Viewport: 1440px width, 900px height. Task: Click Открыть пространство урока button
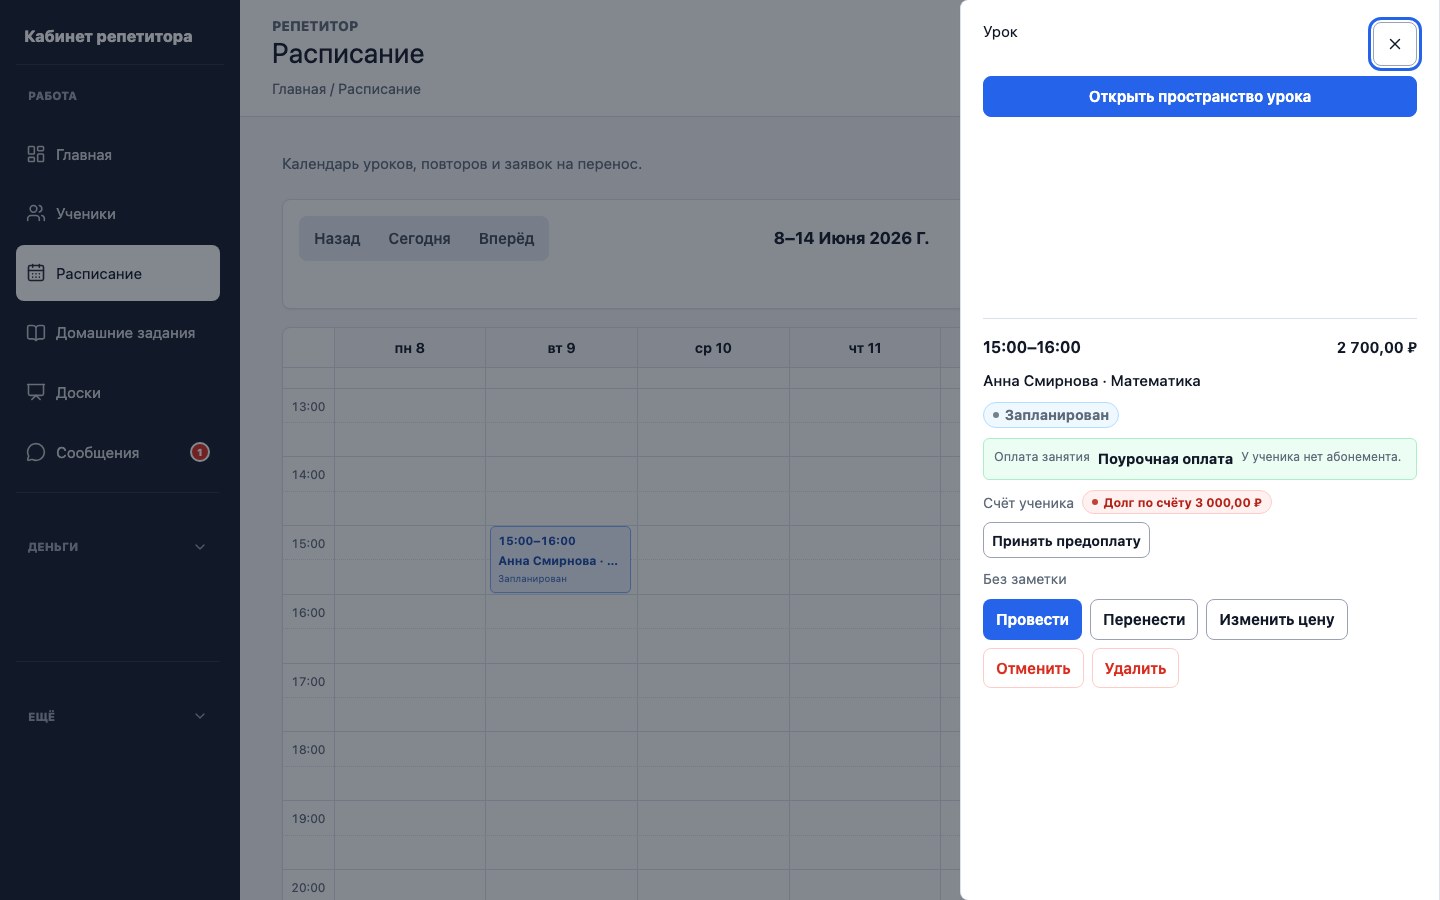pyautogui.click(x=1200, y=97)
